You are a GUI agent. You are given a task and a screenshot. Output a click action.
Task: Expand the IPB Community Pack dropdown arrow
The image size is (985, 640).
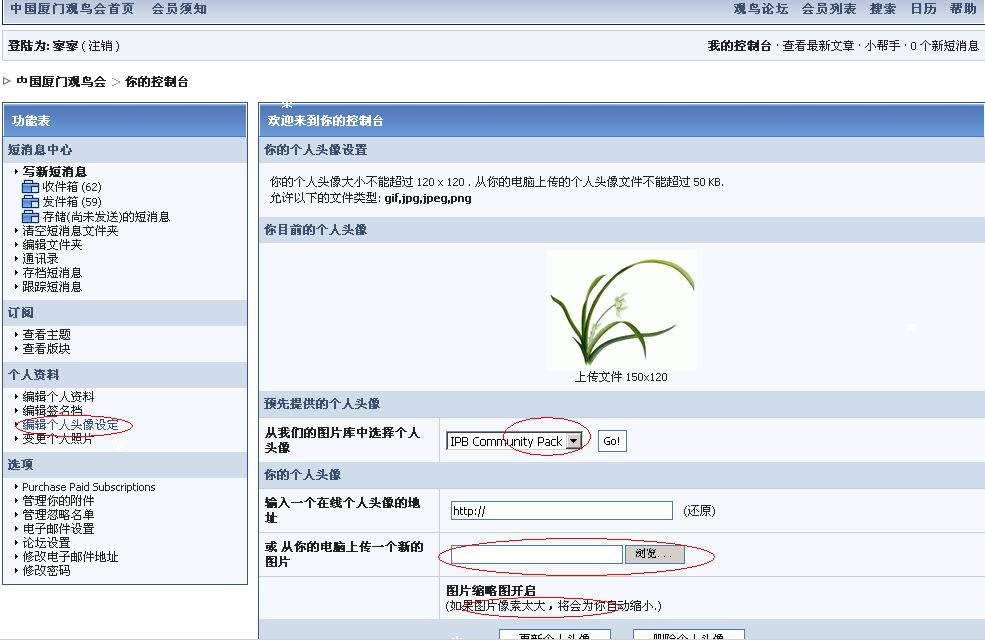574,441
